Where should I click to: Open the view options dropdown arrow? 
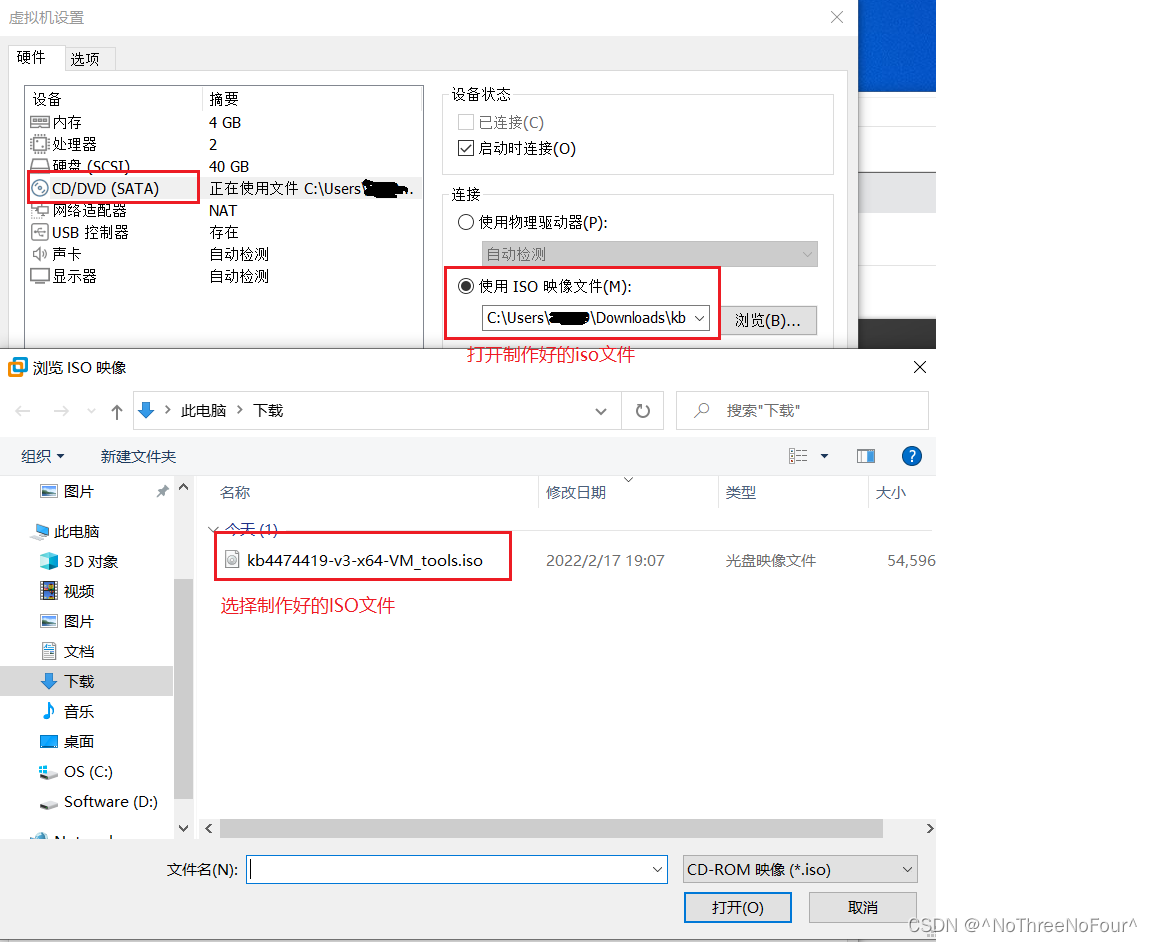coord(824,456)
